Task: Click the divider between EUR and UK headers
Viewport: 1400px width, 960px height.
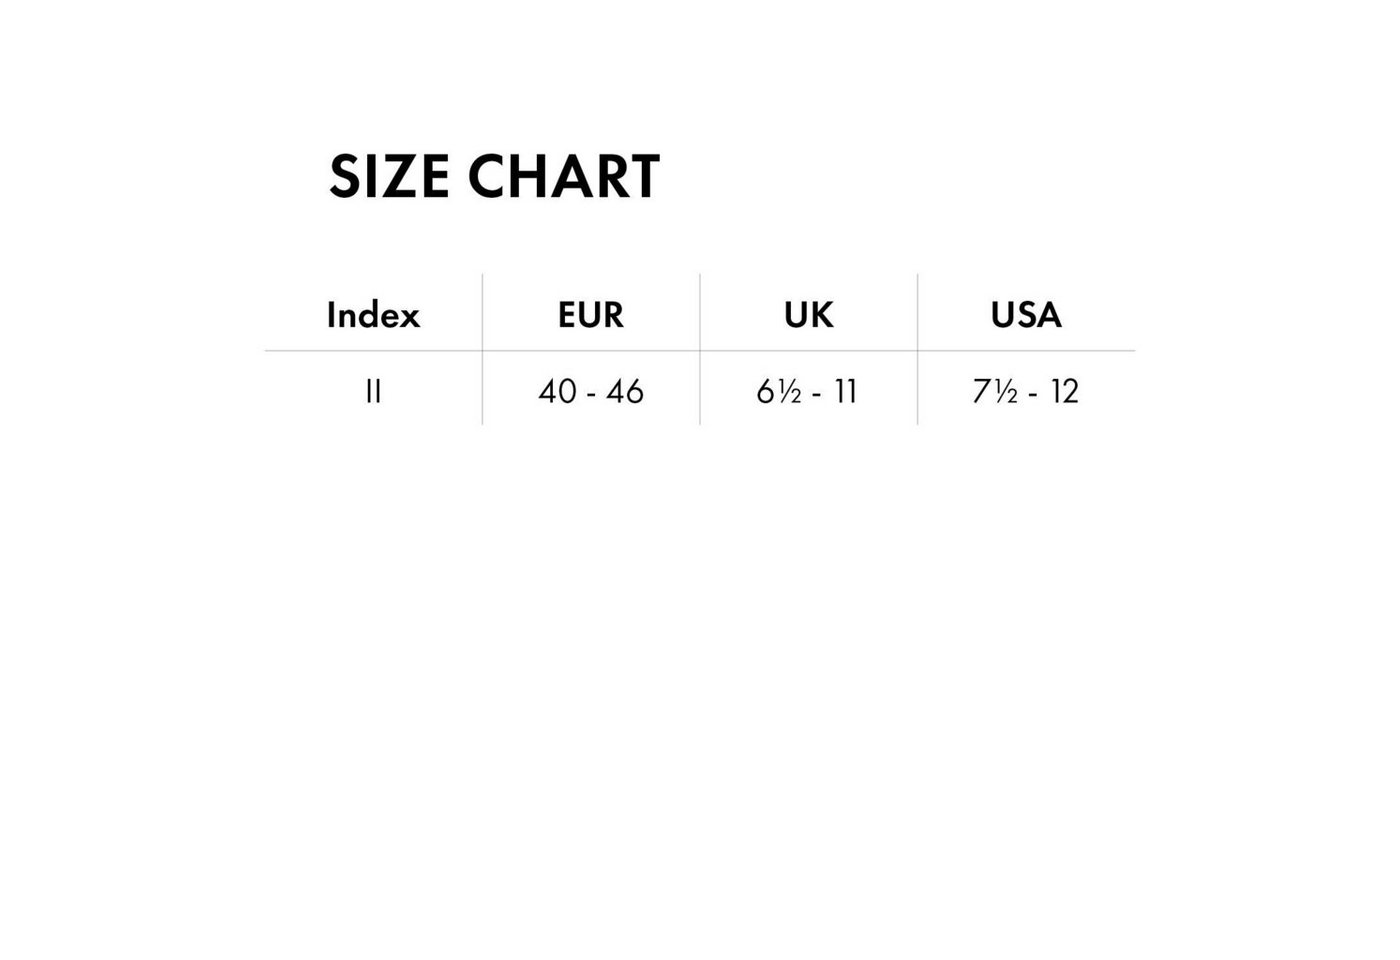Action: 700,312
